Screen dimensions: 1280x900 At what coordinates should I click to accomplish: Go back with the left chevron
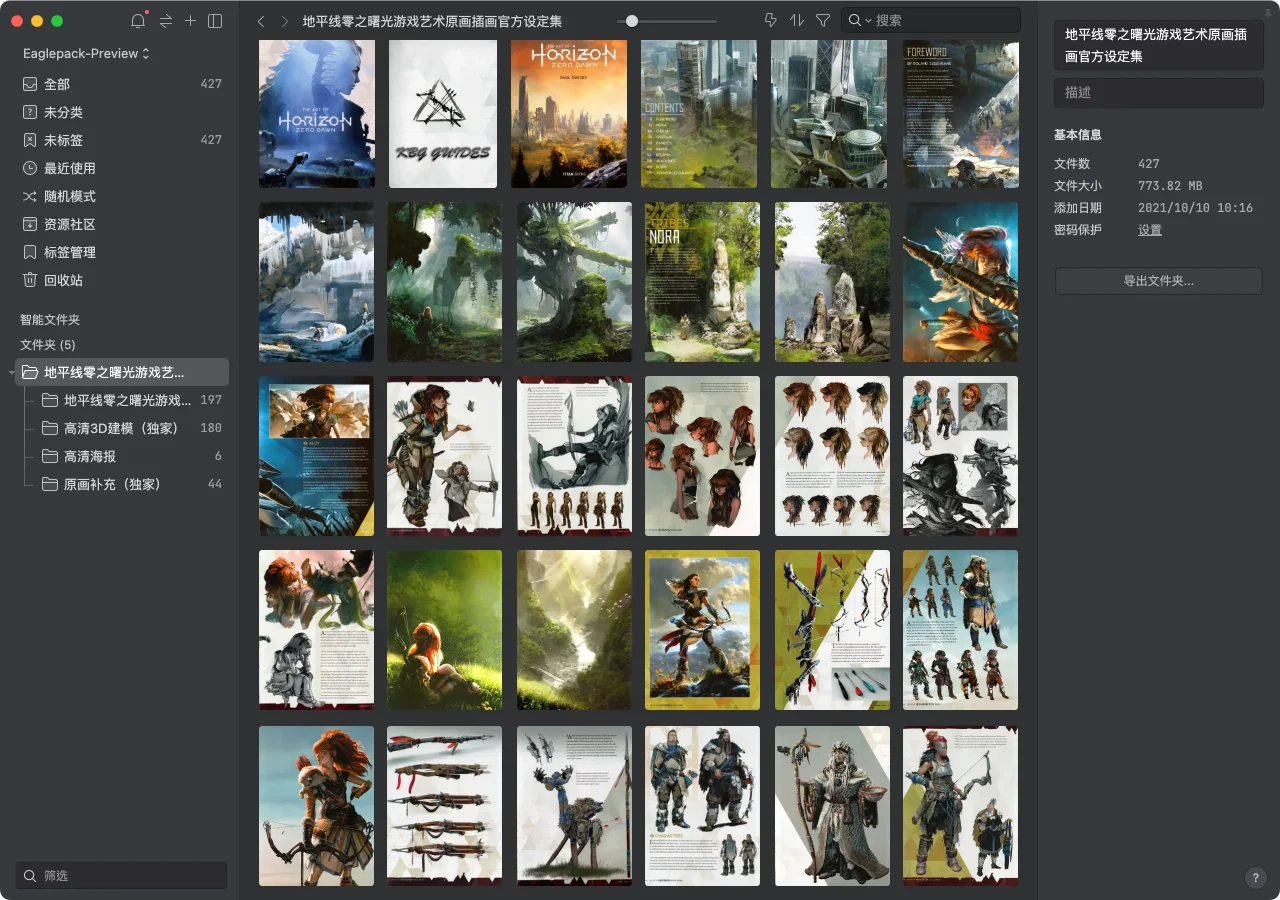[261, 21]
